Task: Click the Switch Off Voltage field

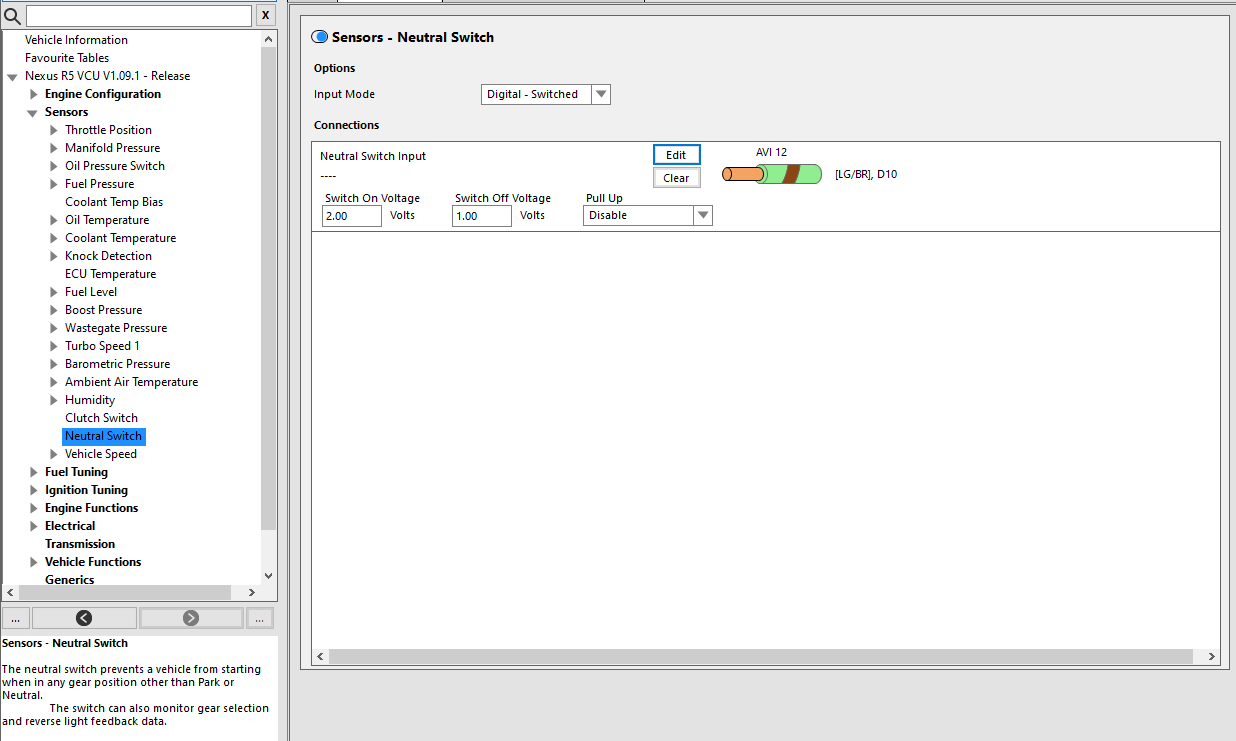Action: click(x=481, y=216)
